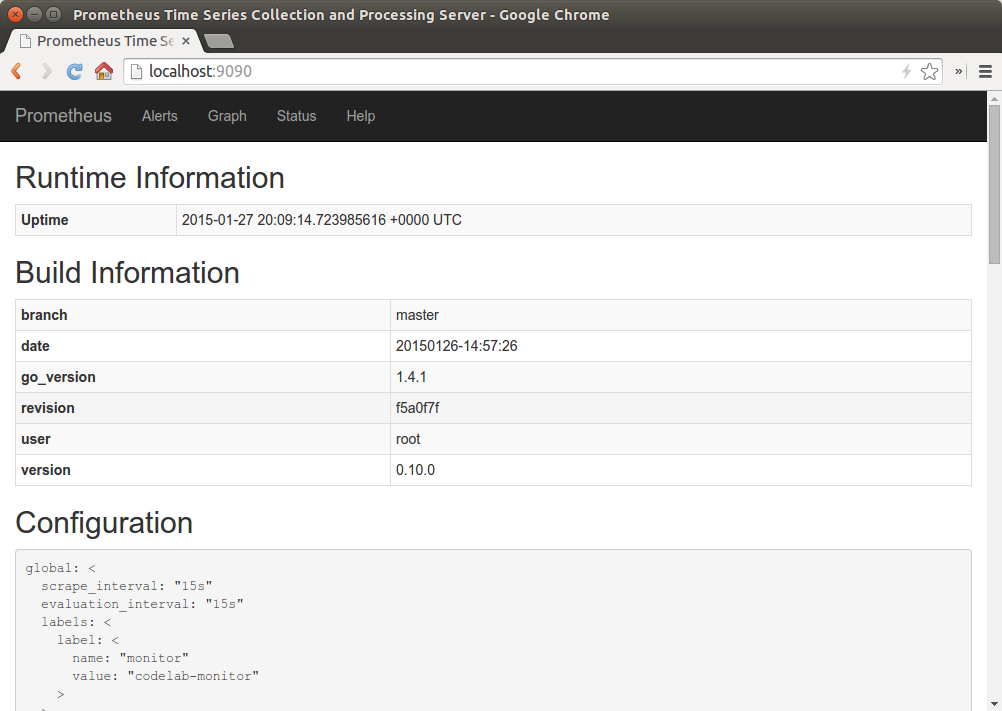Open Chrome hamburger menu
The image size is (1002, 711).
pyautogui.click(x=985, y=72)
